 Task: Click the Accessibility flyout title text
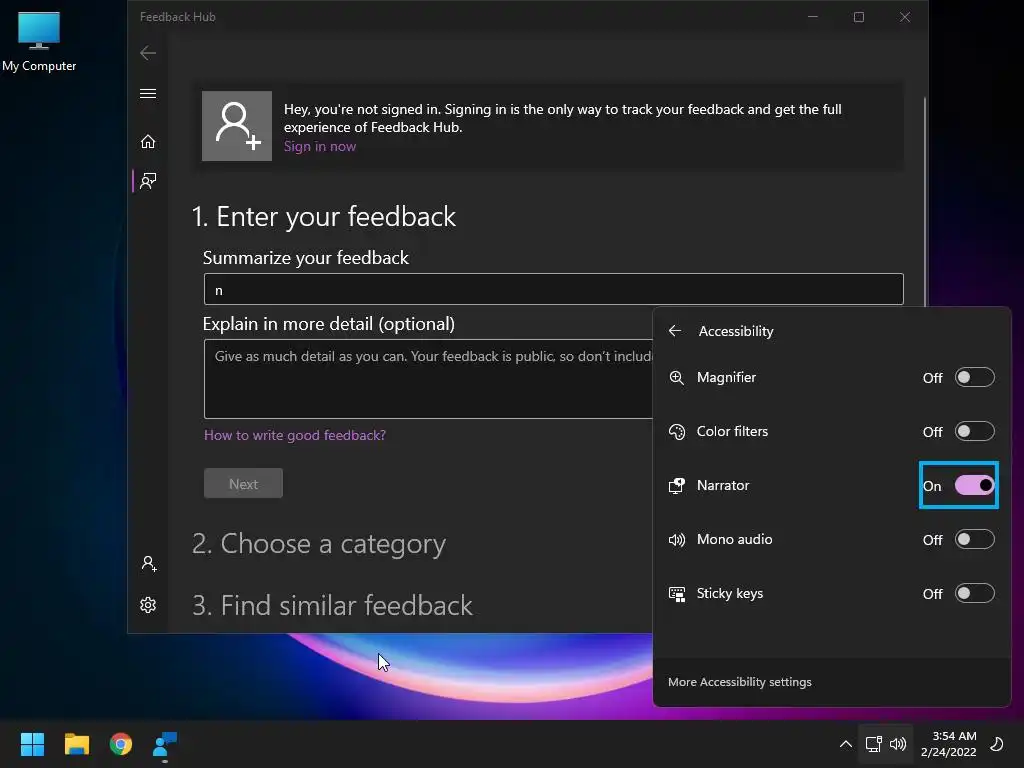(736, 331)
